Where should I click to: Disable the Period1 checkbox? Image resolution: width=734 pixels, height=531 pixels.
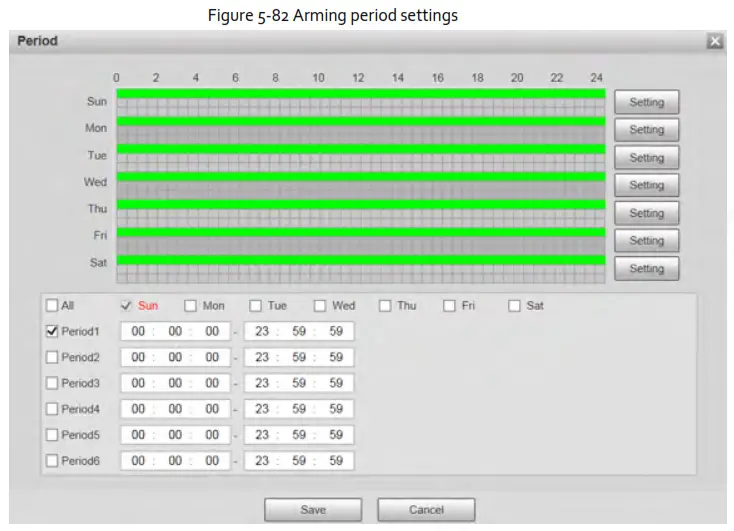click(52, 332)
